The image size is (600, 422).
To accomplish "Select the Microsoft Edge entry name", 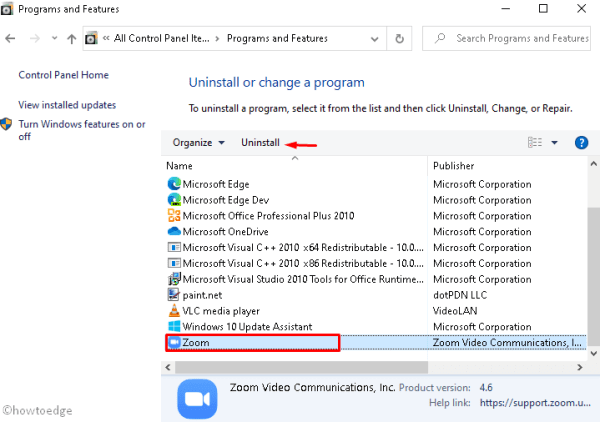I will (216, 184).
